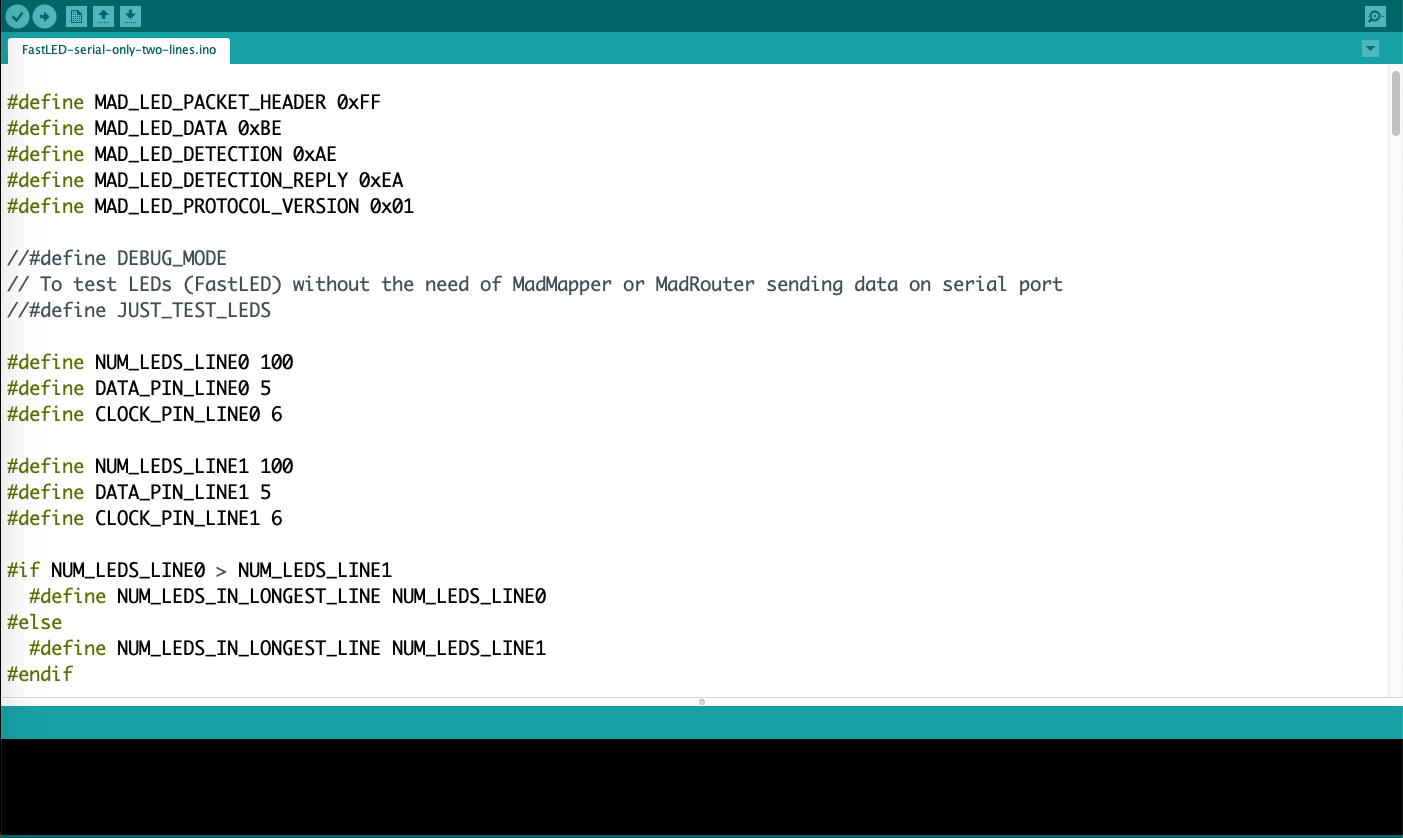Click the line defining MAD_LED_PACKET_HEADER 0xFF

point(194,102)
